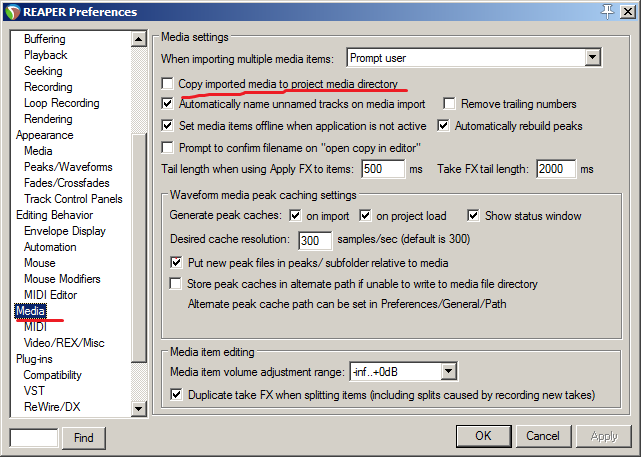641x457 pixels.
Task: Select the Plug-ins category
Action: pyautogui.click(x=34, y=358)
